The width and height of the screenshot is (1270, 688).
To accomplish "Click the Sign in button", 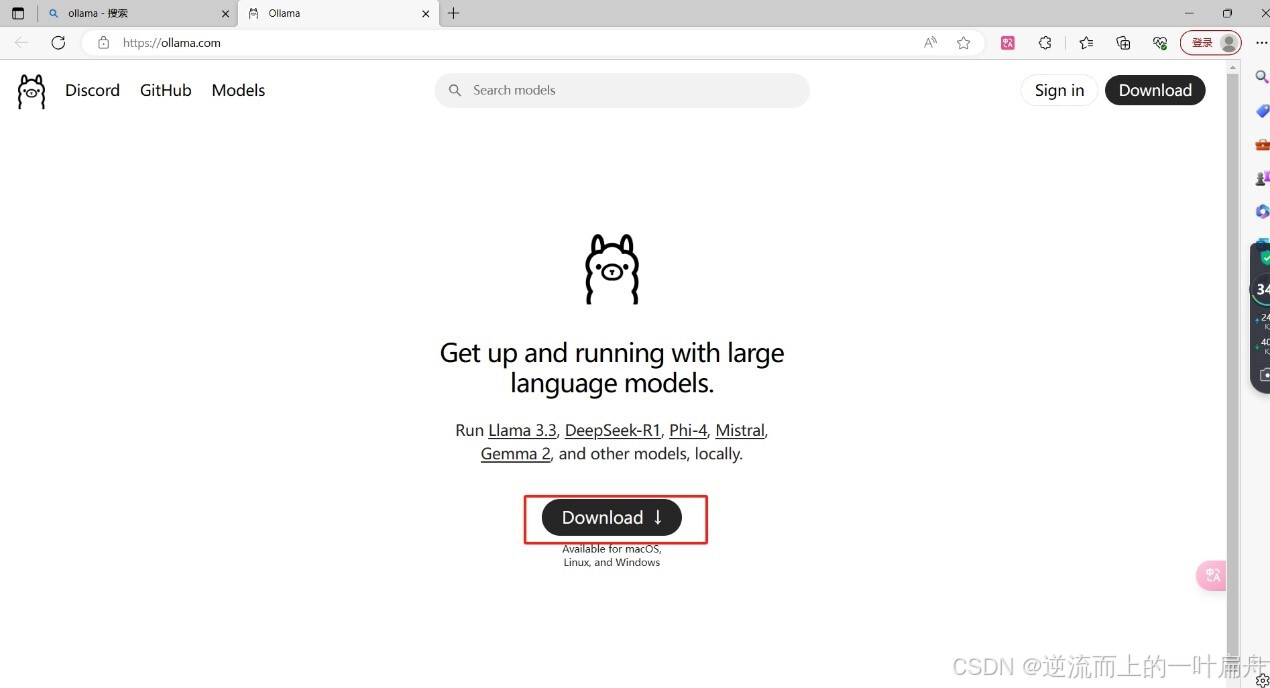I will pyautogui.click(x=1059, y=90).
